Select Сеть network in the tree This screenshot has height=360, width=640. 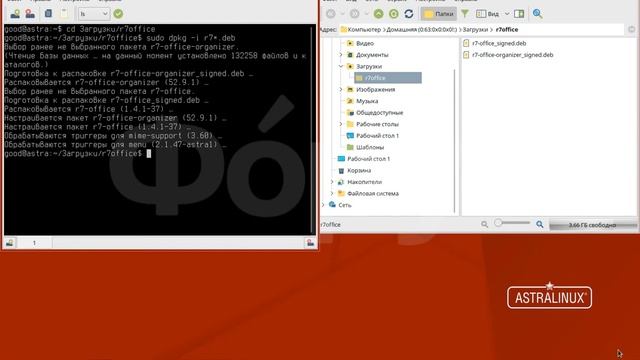click(x=344, y=205)
